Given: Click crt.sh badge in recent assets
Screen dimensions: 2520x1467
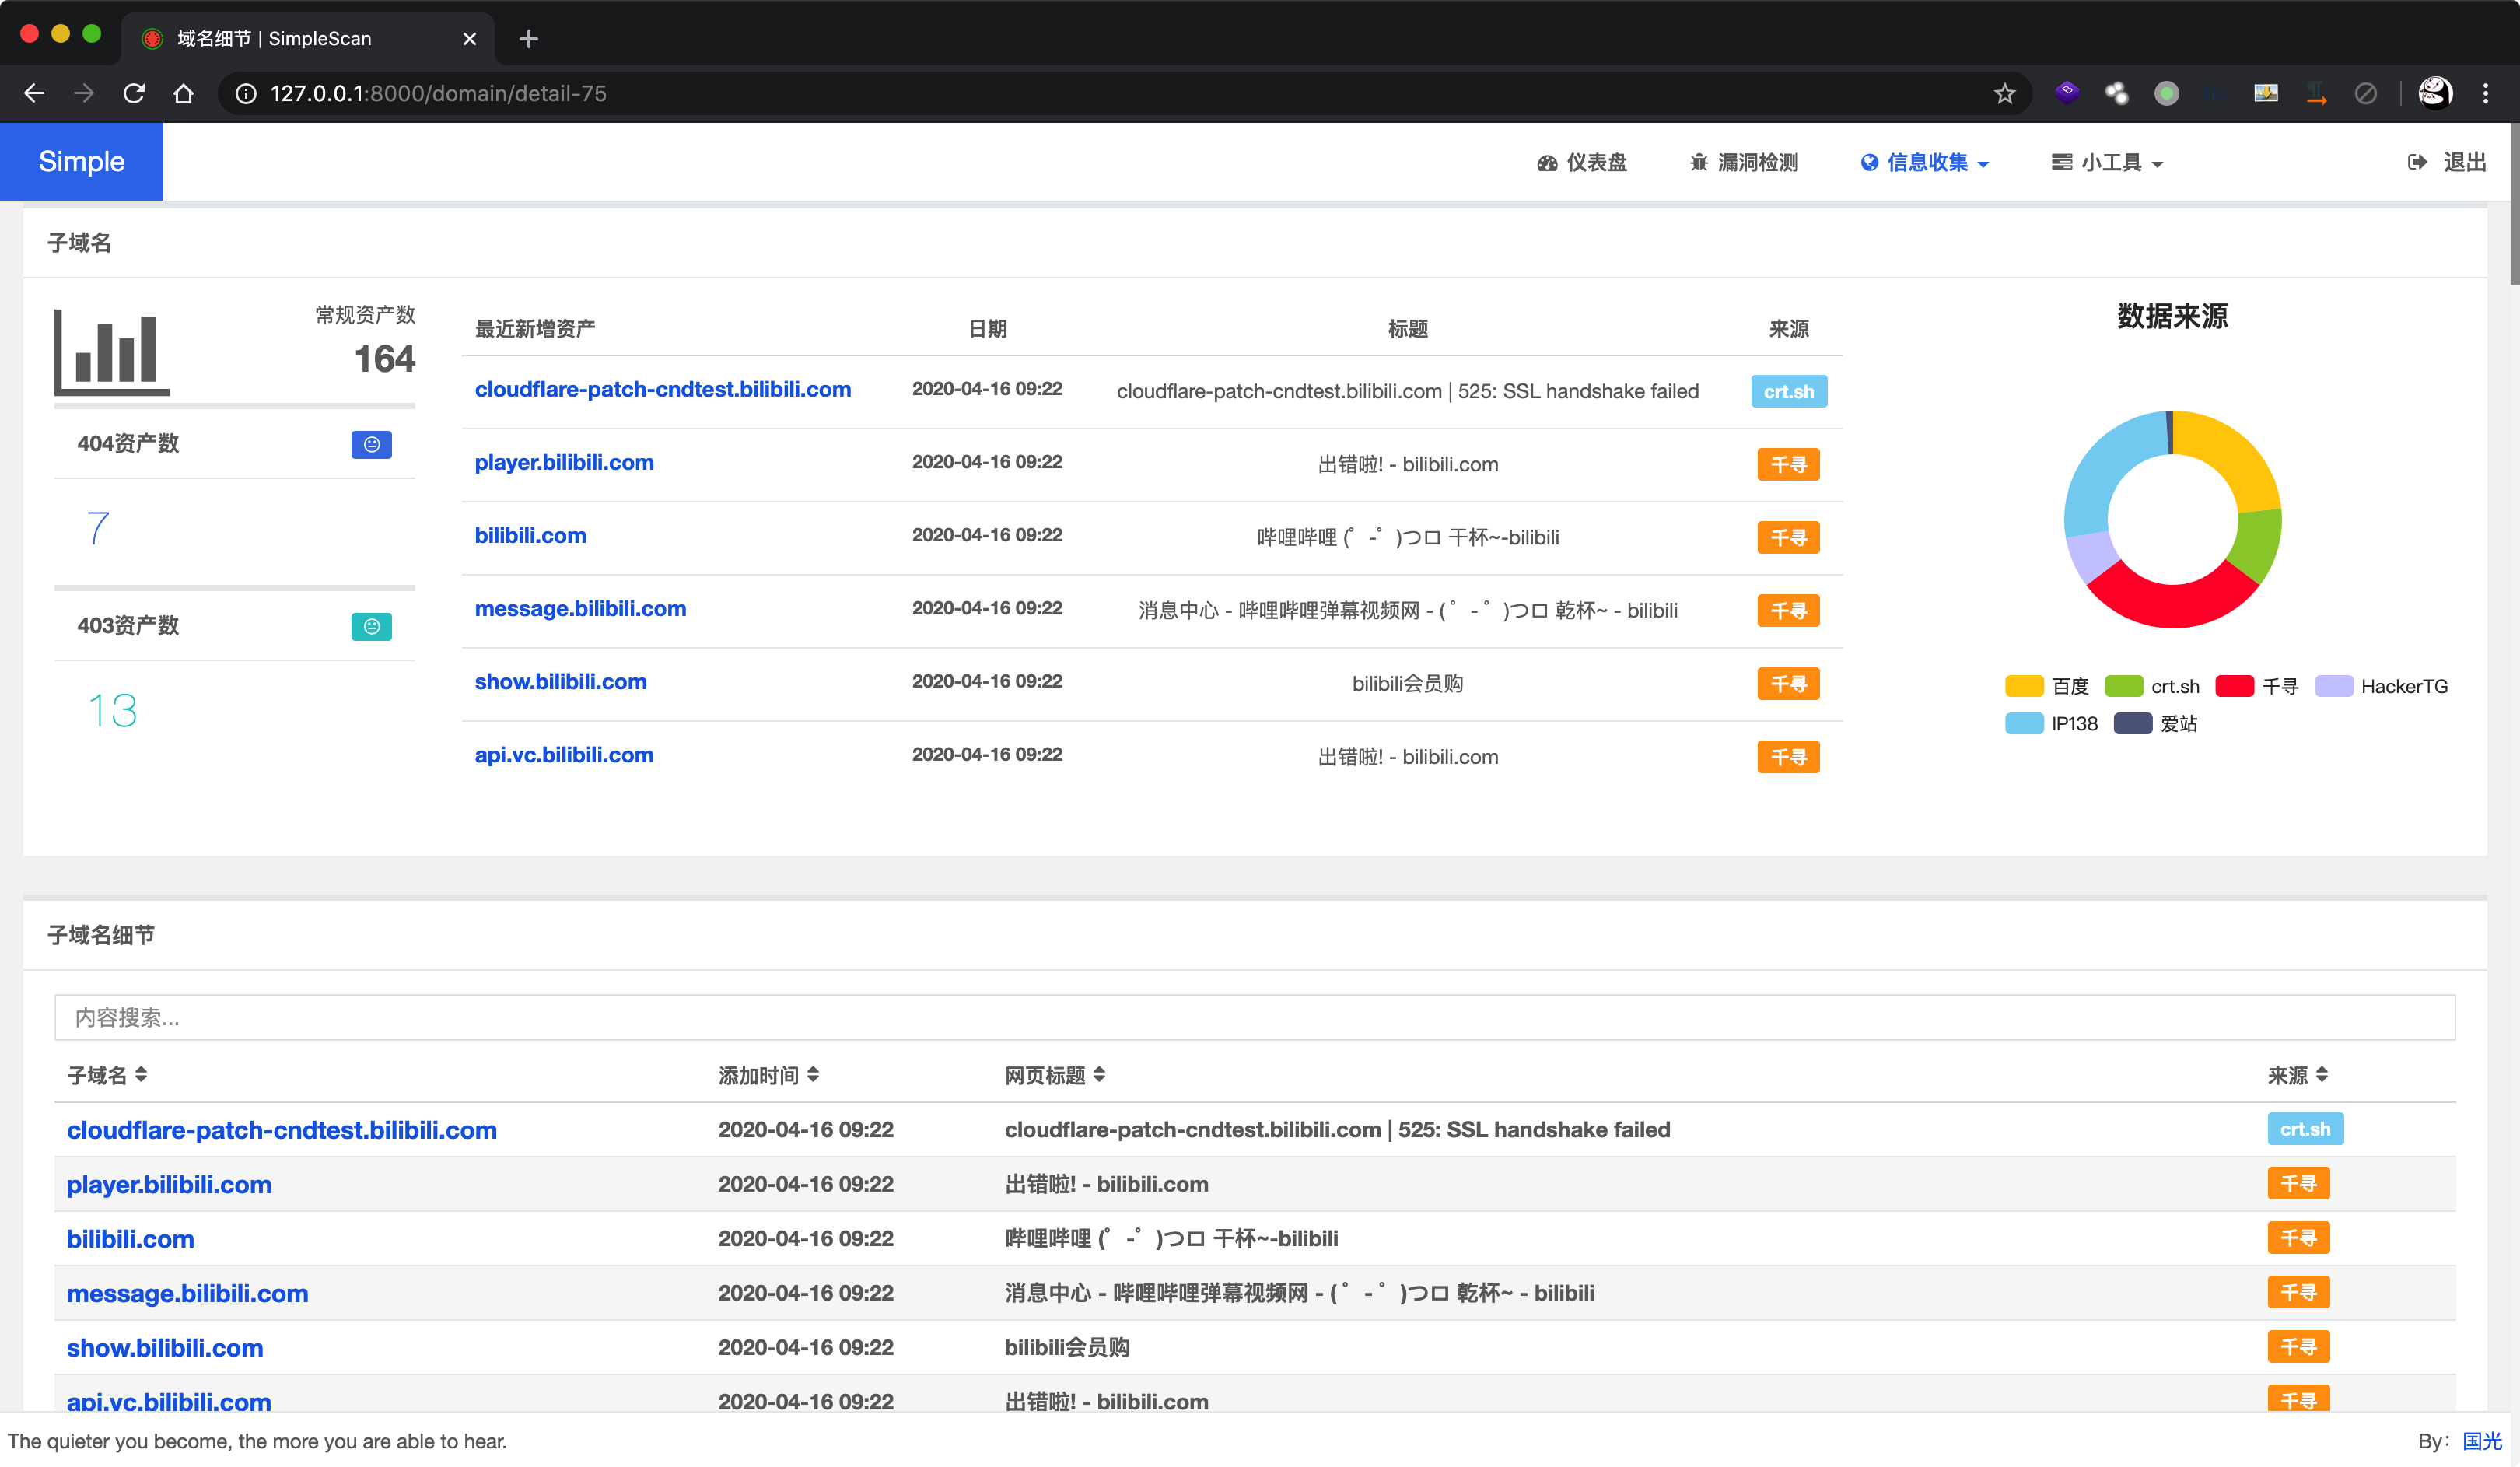Looking at the screenshot, I should click(x=1788, y=391).
